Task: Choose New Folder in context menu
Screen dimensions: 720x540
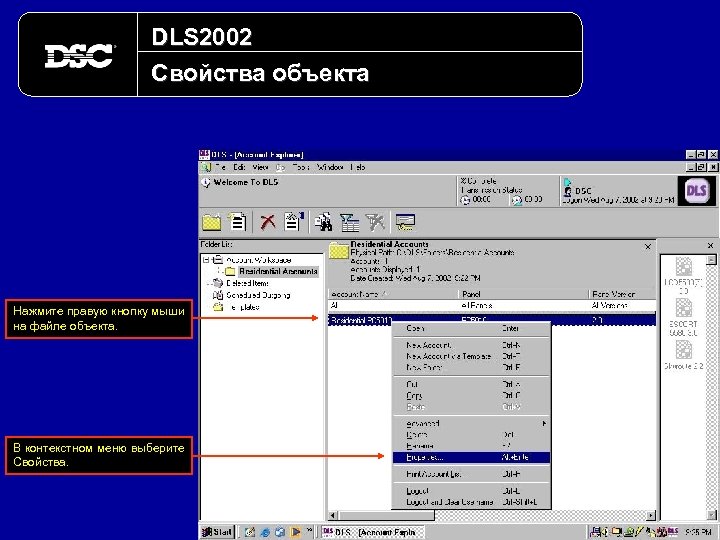Action: pos(471,367)
